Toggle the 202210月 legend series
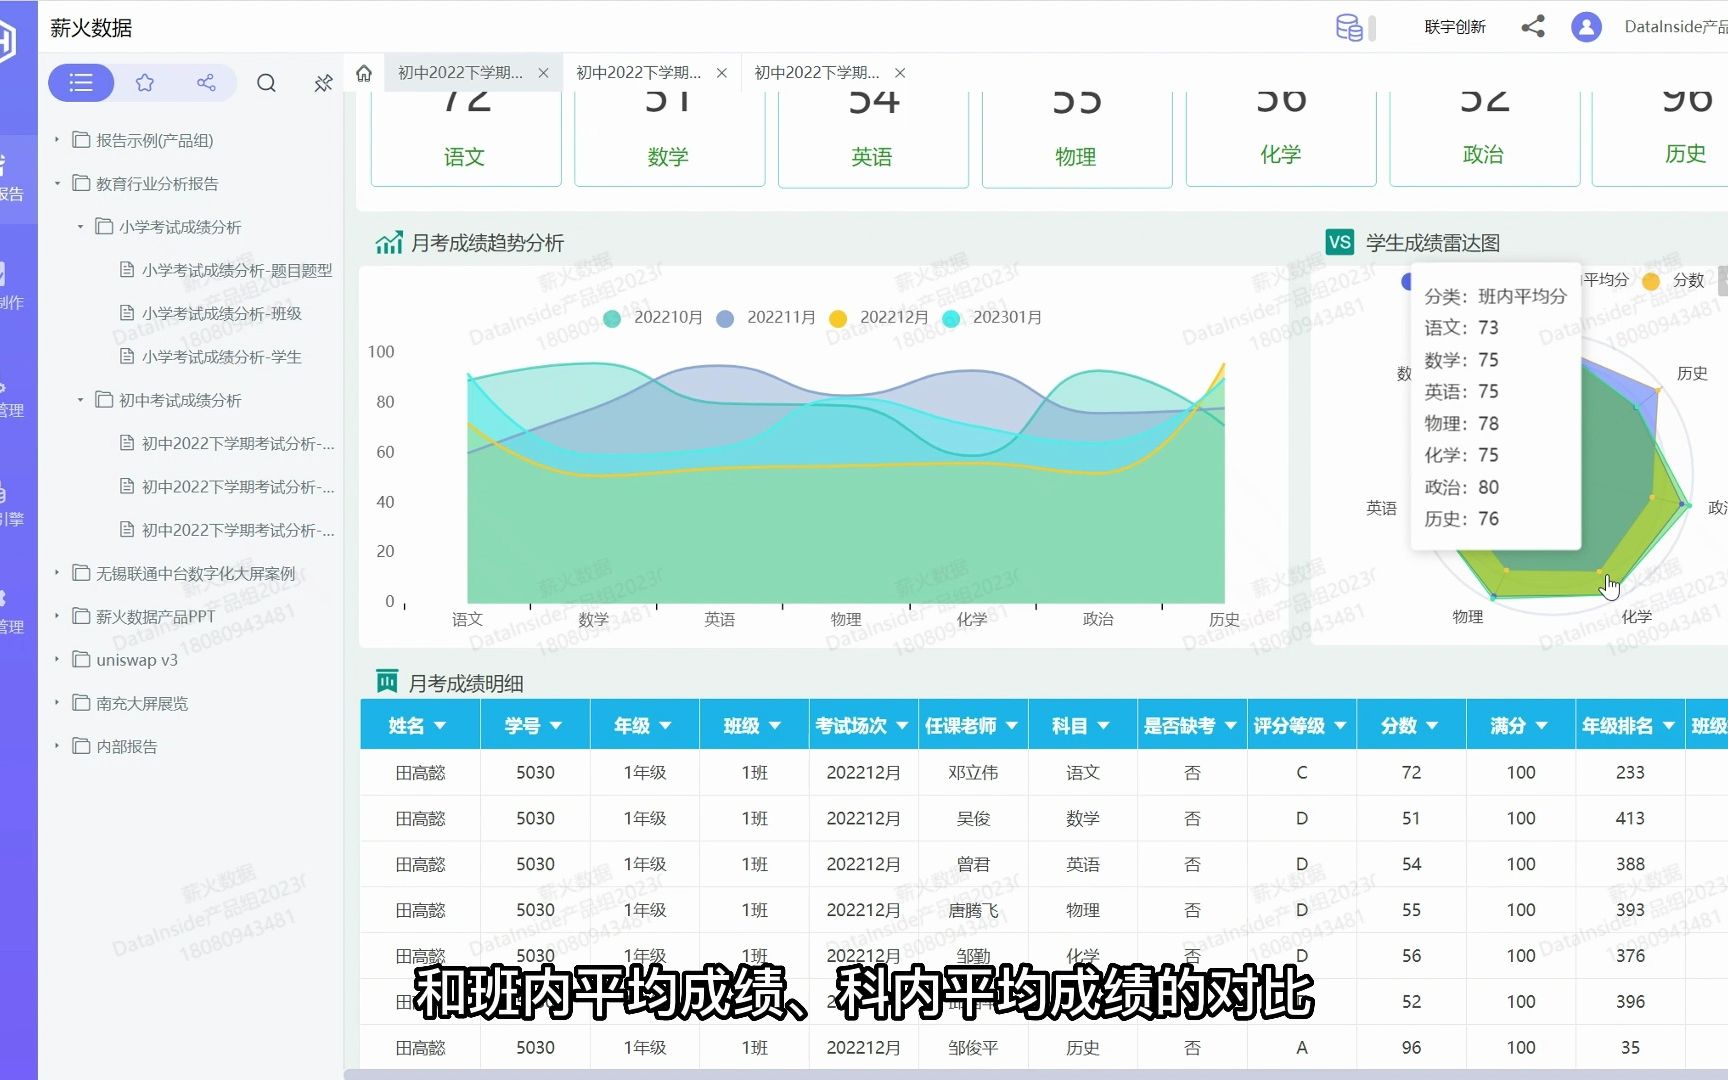 pyautogui.click(x=653, y=318)
